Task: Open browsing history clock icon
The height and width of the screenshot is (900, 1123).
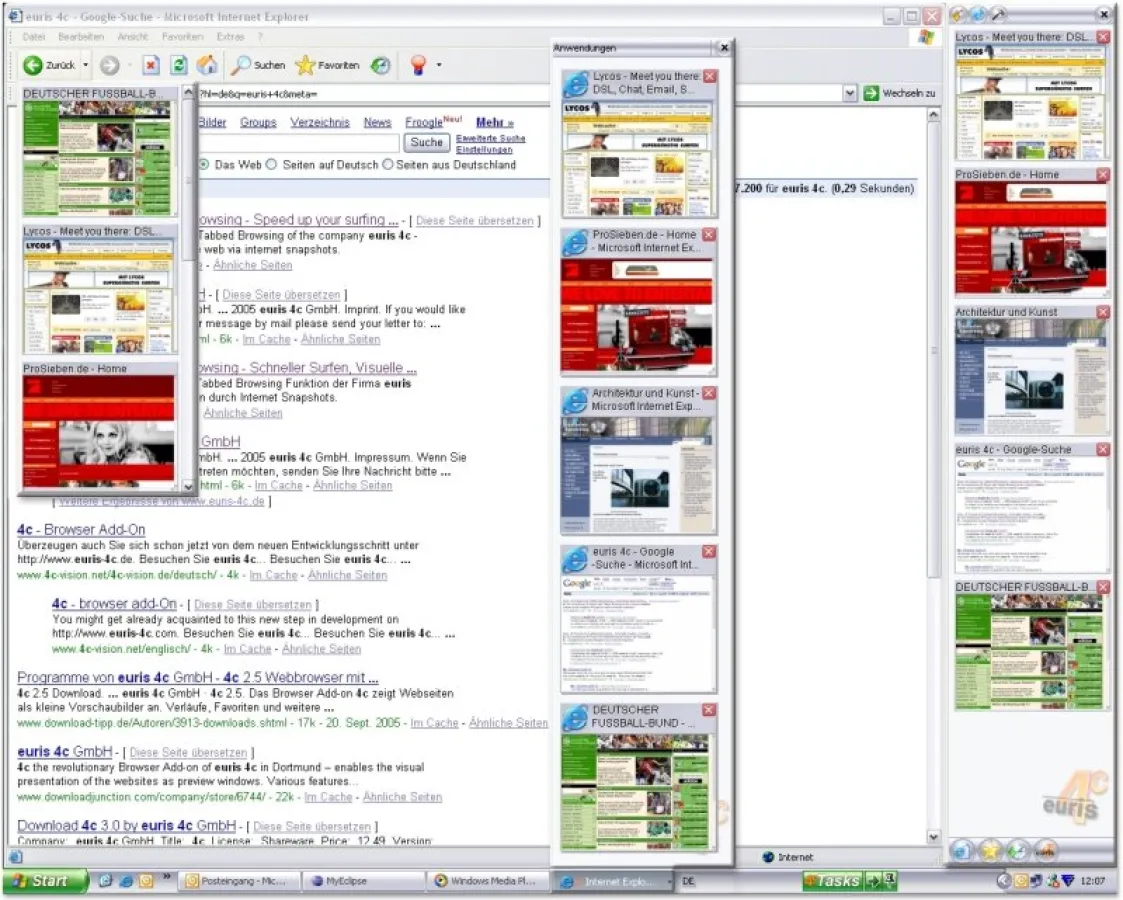Action: click(381, 65)
